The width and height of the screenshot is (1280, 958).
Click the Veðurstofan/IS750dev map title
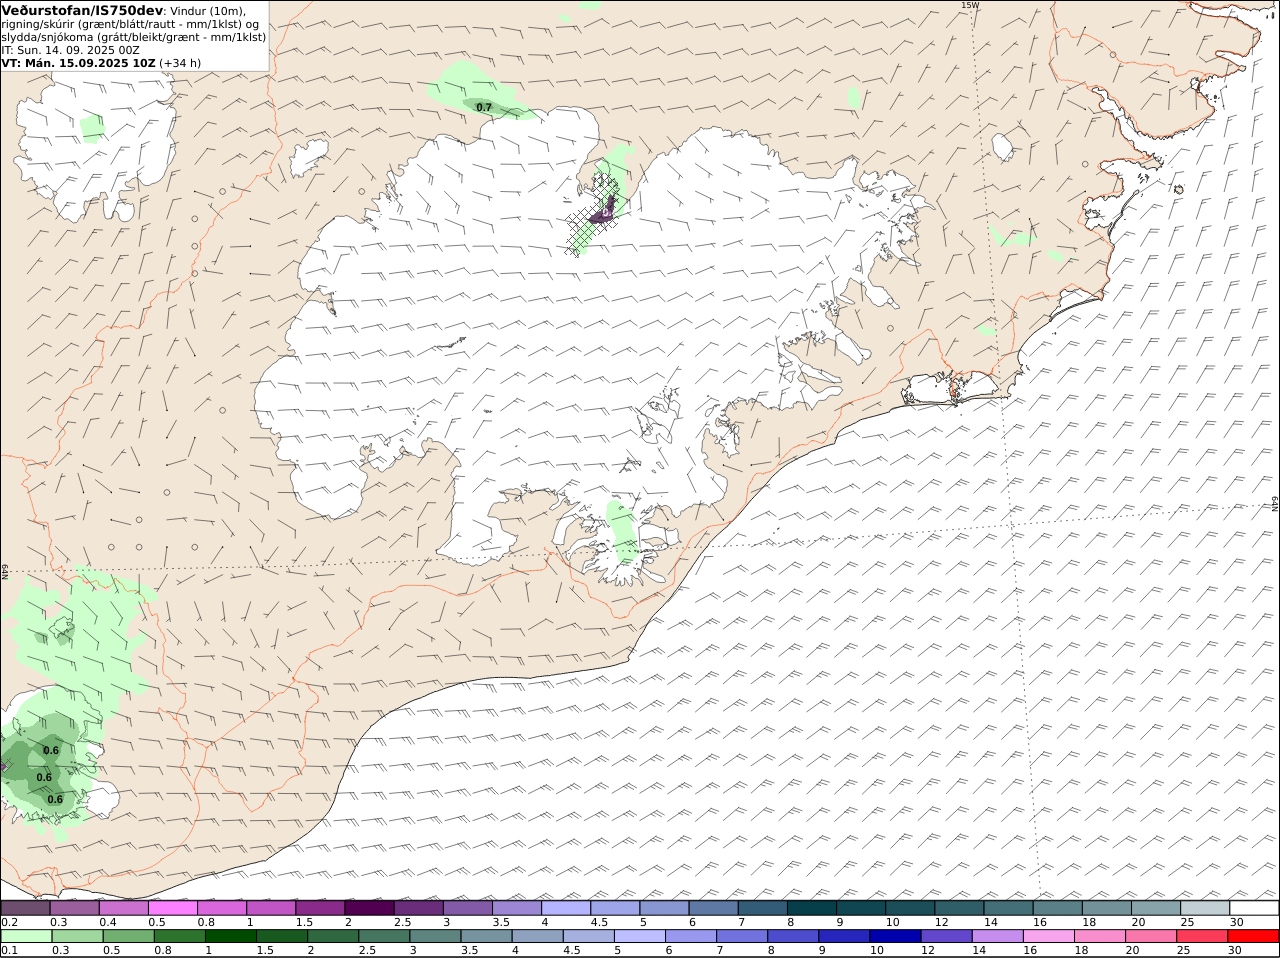click(82, 10)
